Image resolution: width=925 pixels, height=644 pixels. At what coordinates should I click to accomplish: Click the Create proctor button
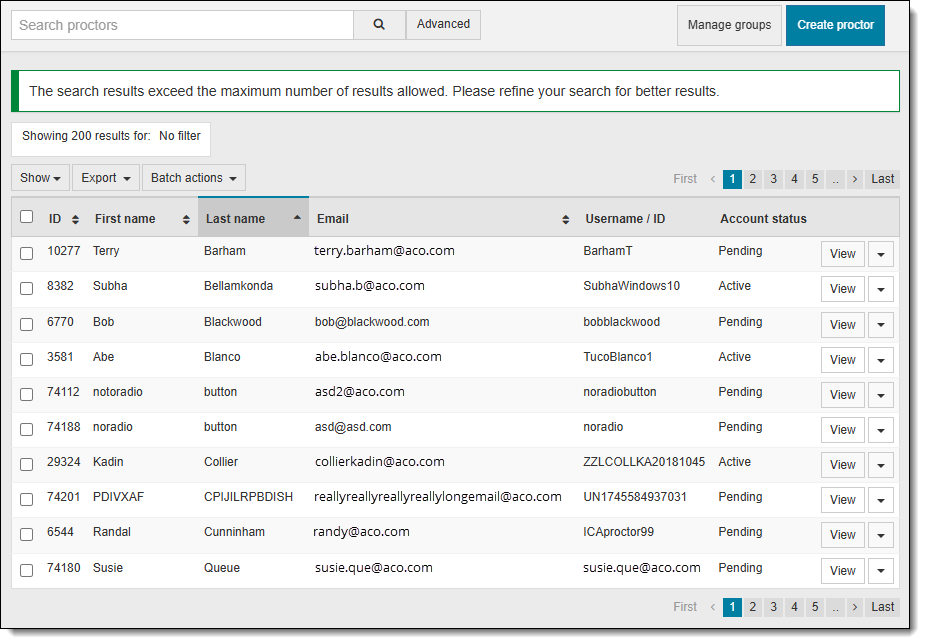tap(835, 25)
